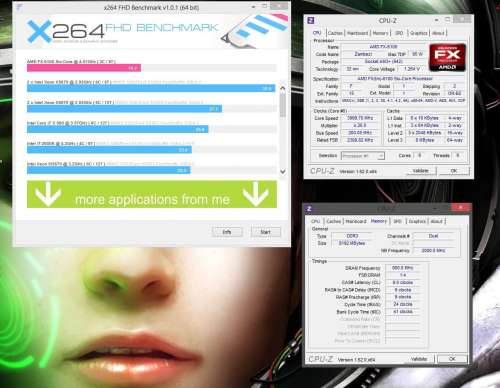
Task: Click the Rated FSB value field
Action: (360, 140)
